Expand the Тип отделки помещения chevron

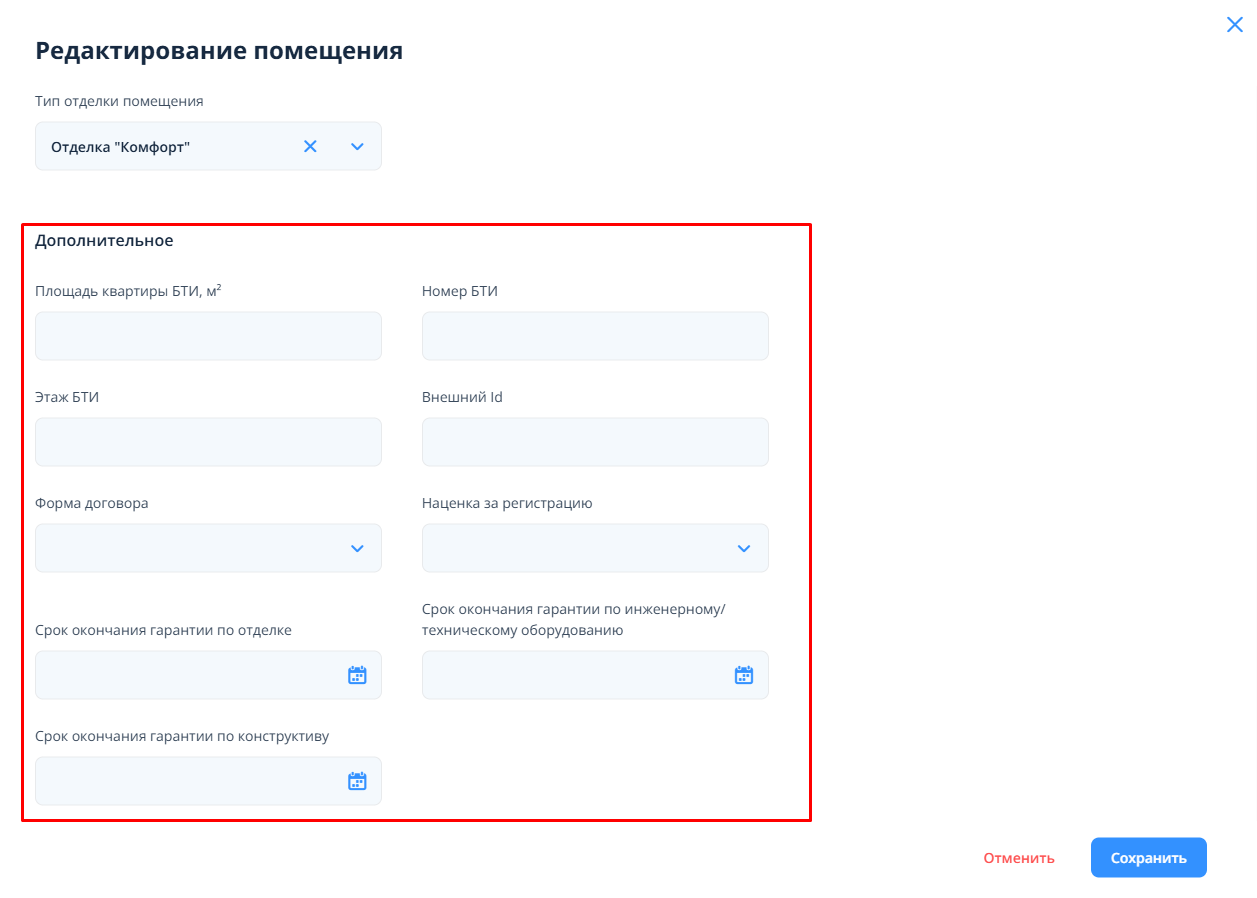click(x=357, y=147)
